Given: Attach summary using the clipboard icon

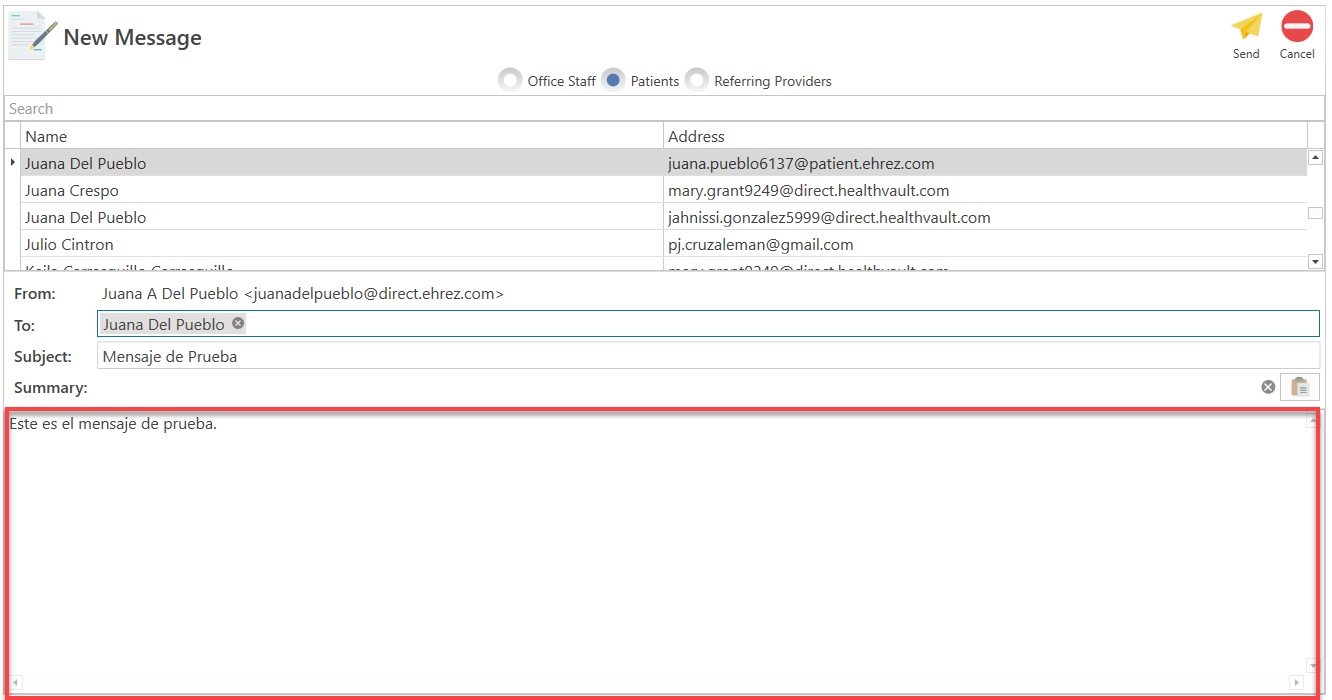Looking at the screenshot, I should [x=1300, y=387].
